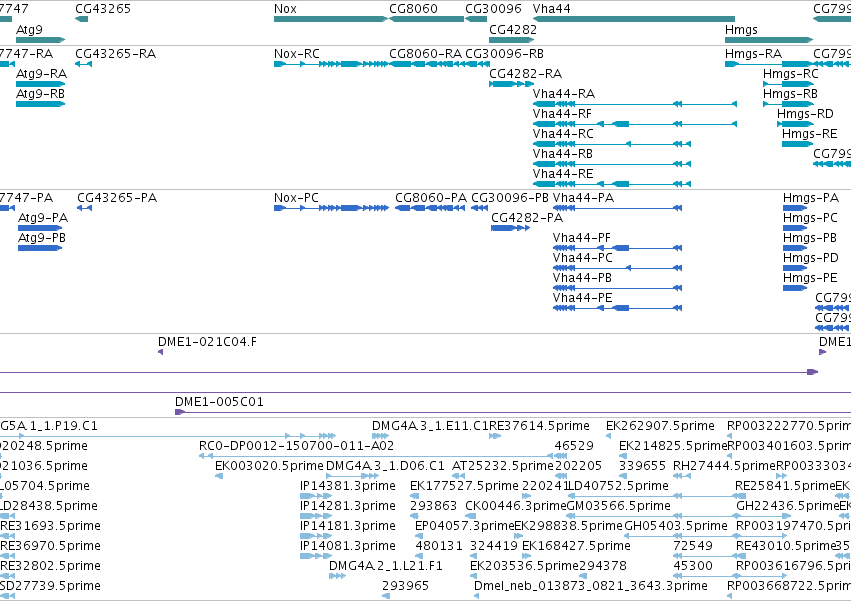Click the RE37614.5prime EST
Image resolution: width=851 pixels, height=601 pixels.
[495, 436]
